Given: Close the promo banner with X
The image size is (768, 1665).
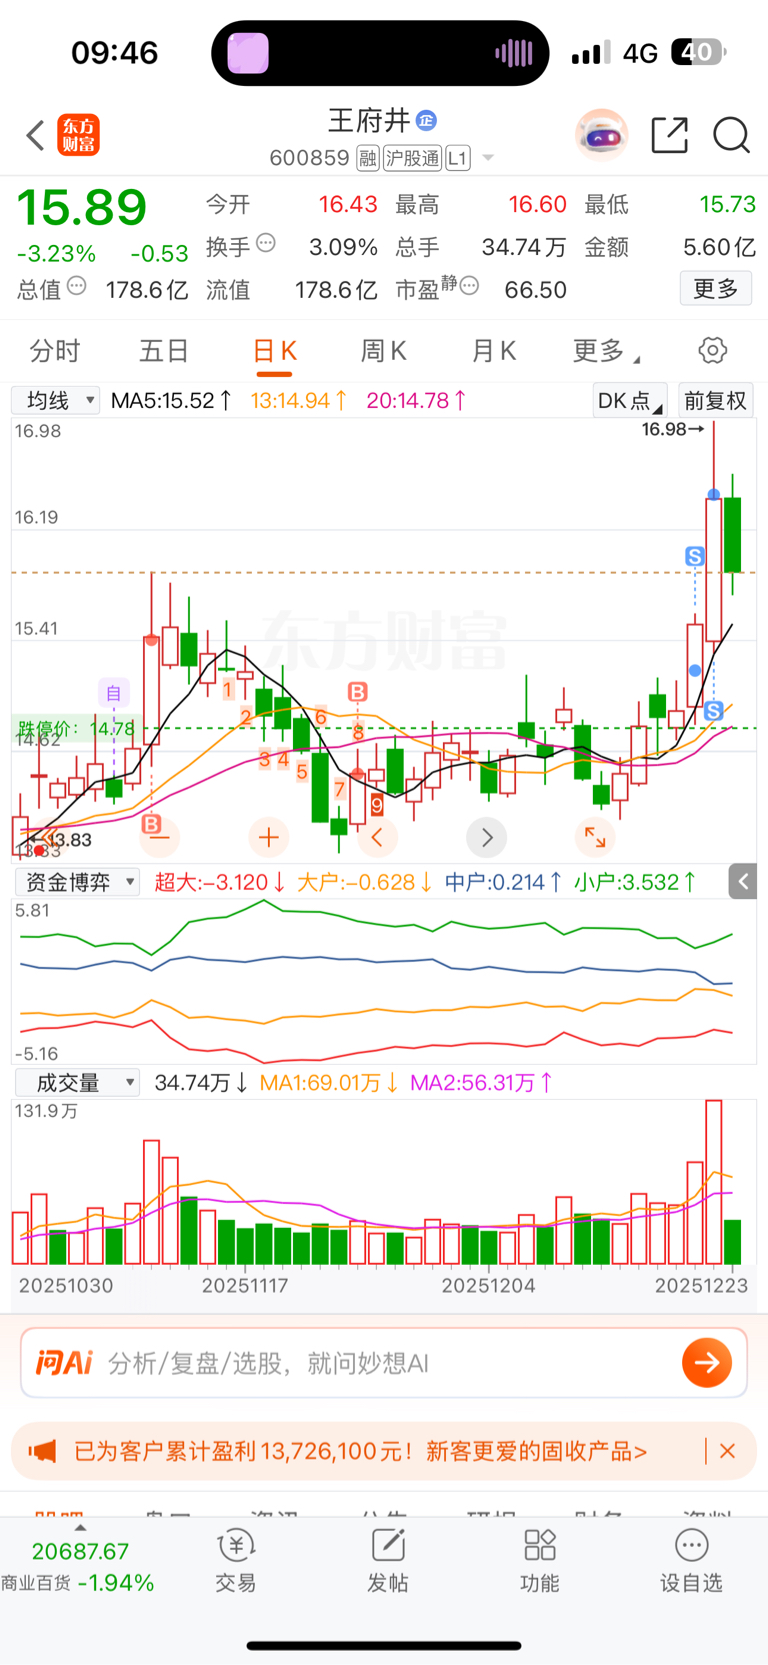Looking at the screenshot, I should (x=728, y=1451).
